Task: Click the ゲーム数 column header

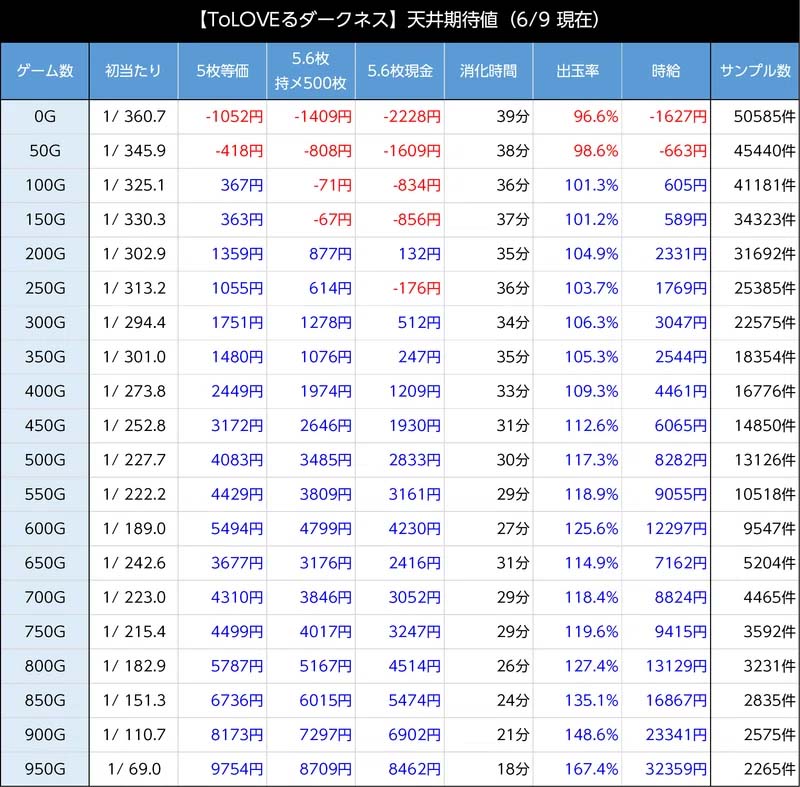Action: click(x=44, y=71)
